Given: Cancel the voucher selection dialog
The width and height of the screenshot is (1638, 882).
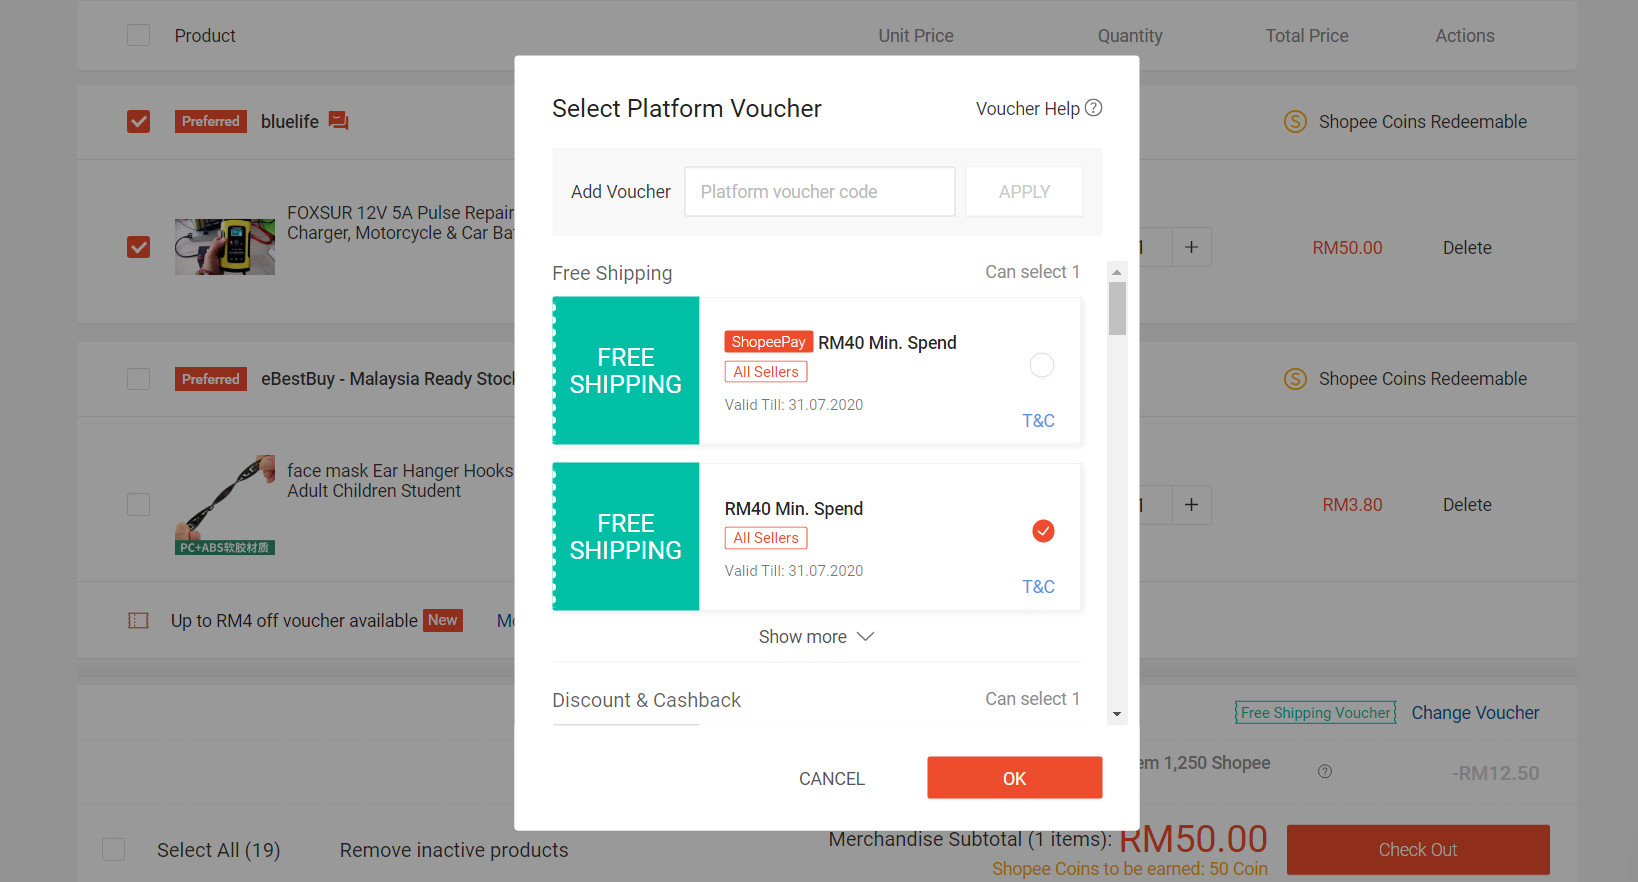Looking at the screenshot, I should [x=832, y=779].
